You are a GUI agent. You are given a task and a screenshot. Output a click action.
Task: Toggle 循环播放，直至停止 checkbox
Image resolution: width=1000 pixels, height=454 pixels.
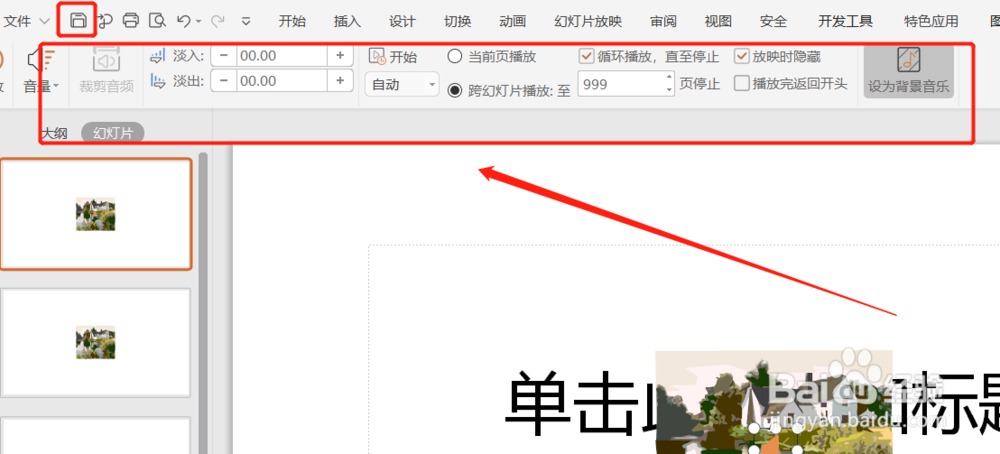[586, 56]
